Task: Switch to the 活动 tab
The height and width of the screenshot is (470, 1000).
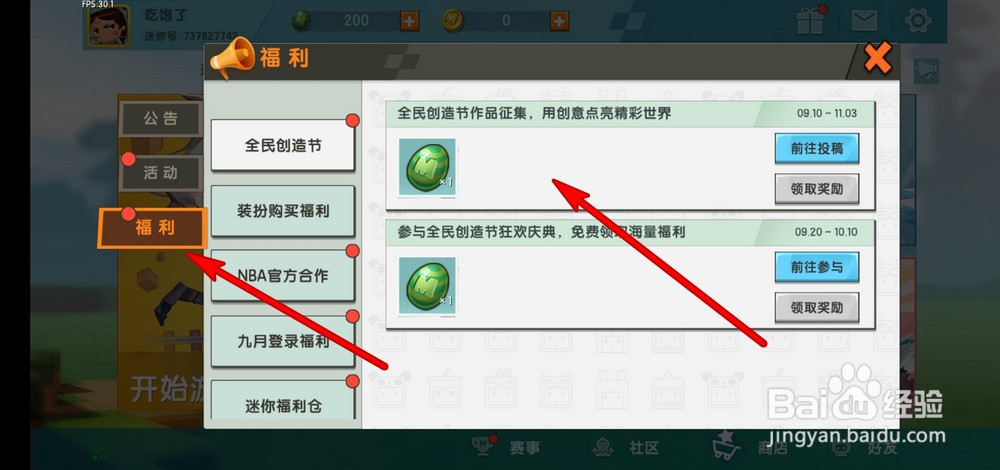Action: coord(161,173)
